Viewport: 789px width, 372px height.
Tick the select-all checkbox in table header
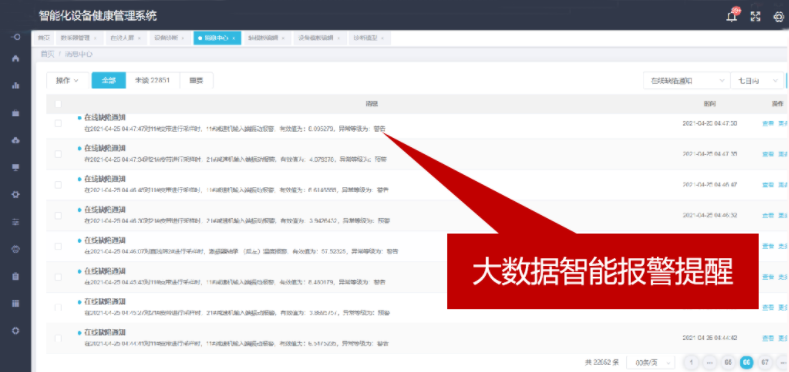pyautogui.click(x=58, y=104)
